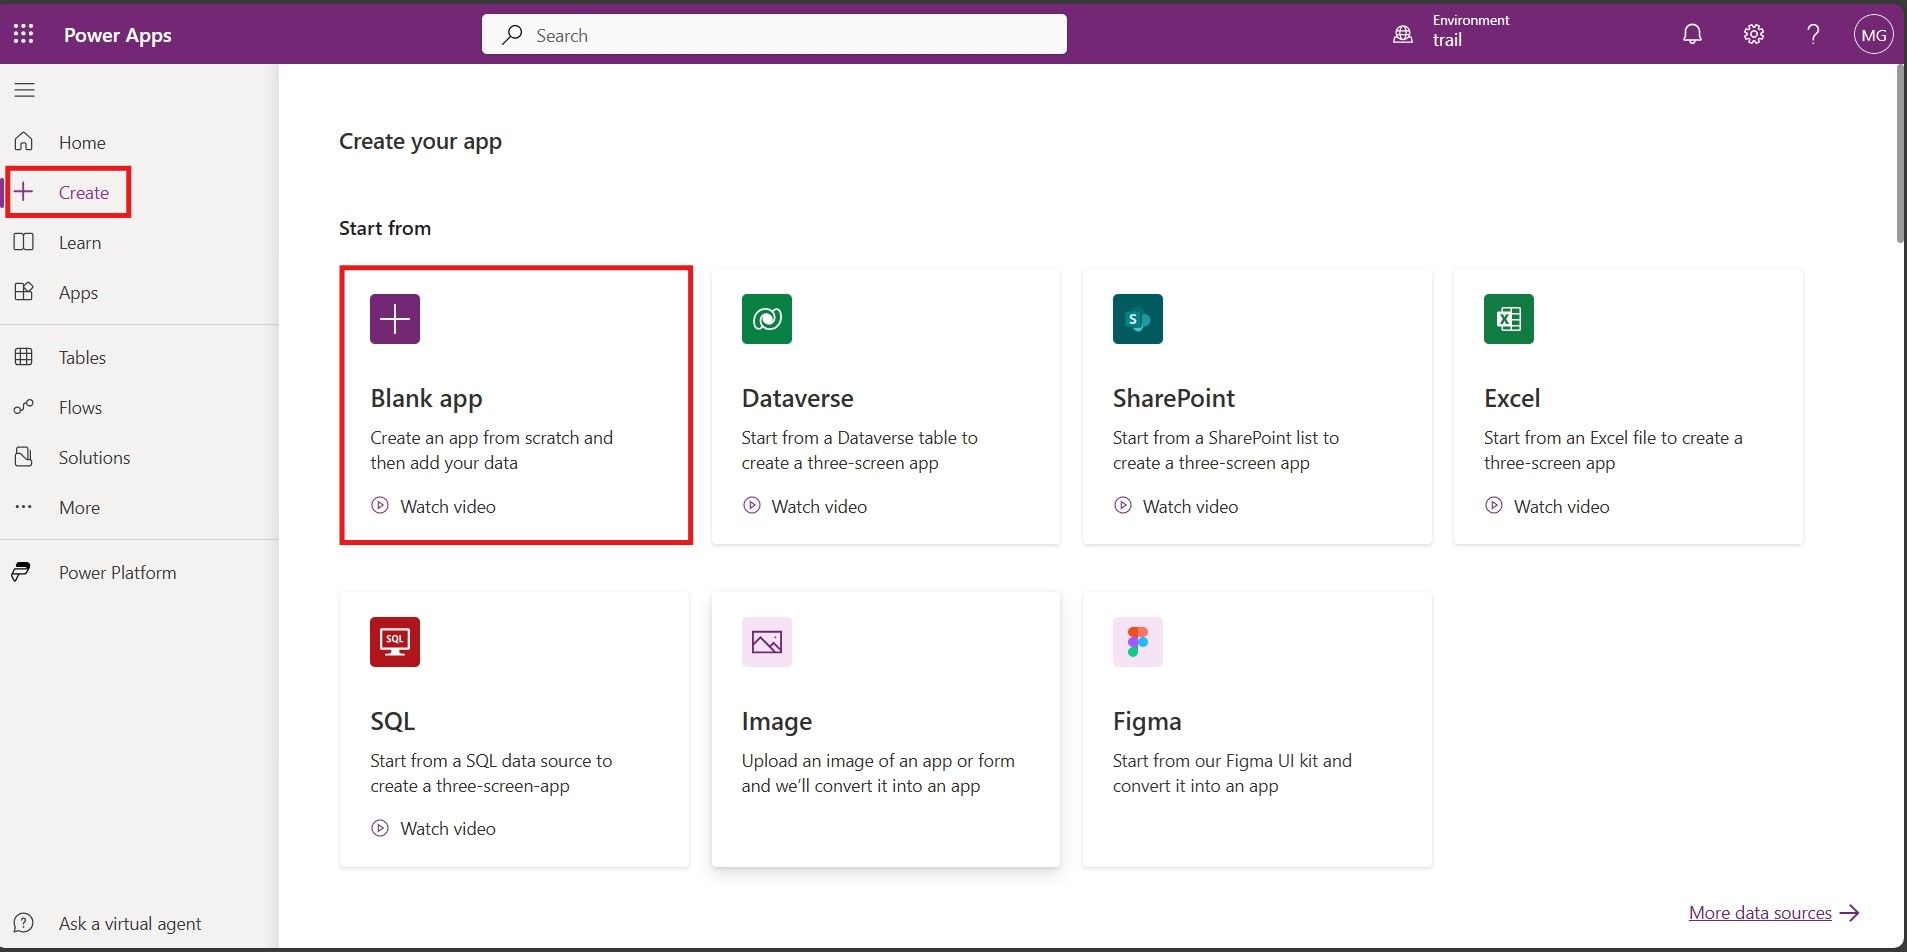Click the Dataverse green icon
The image size is (1907, 952).
point(767,319)
